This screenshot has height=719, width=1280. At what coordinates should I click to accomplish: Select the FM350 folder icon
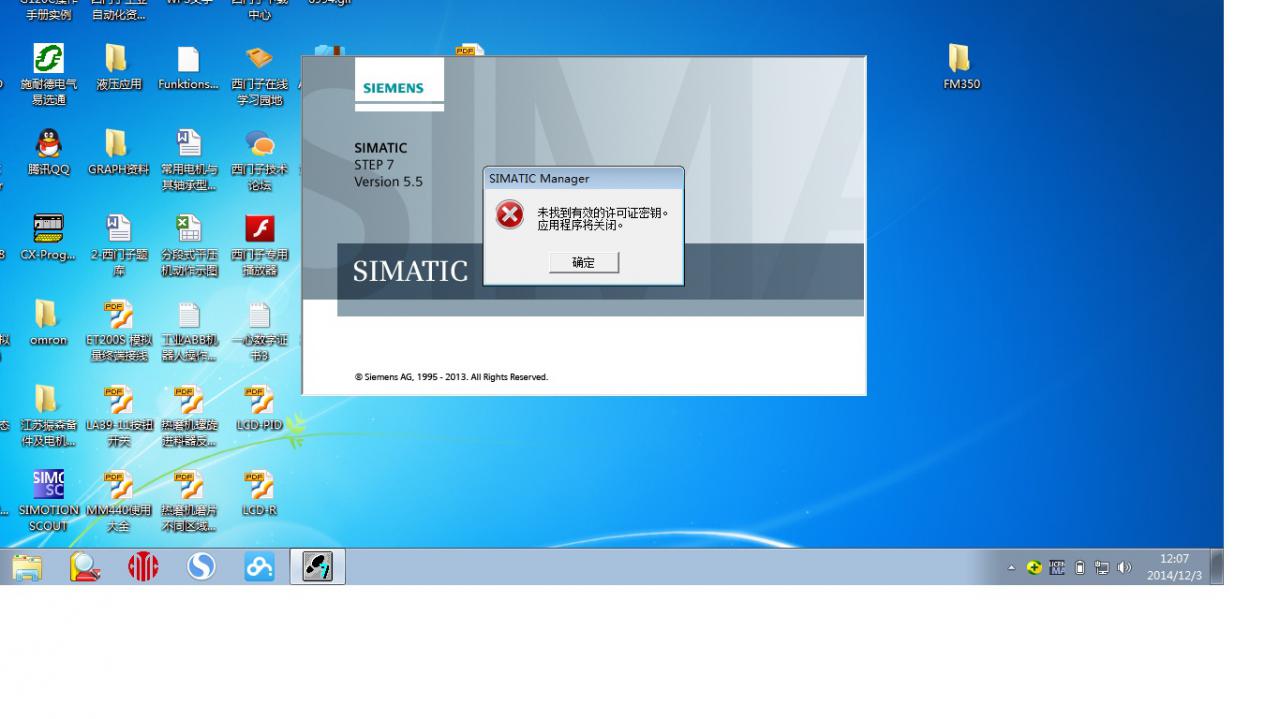point(961,68)
